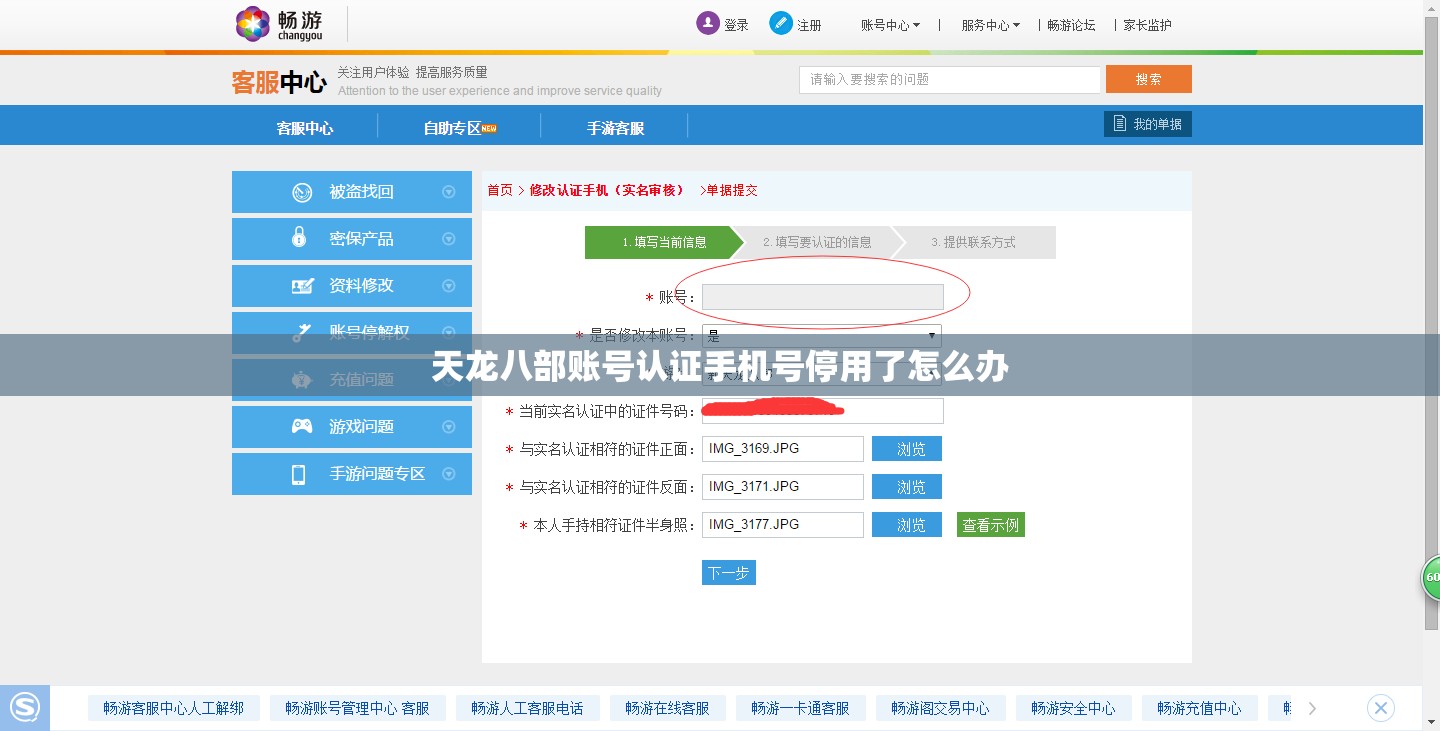Click the blue 注册 pencil icon

point(780,22)
